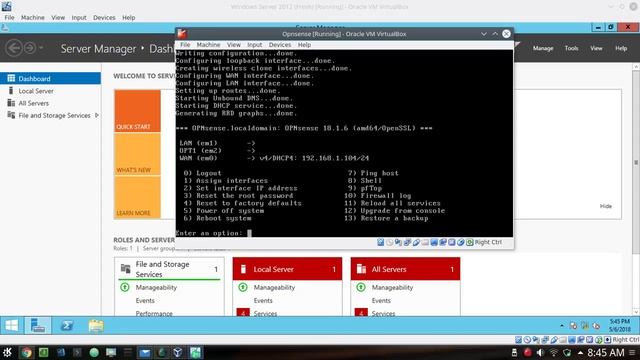Open the All Servers red tile header

(405, 269)
